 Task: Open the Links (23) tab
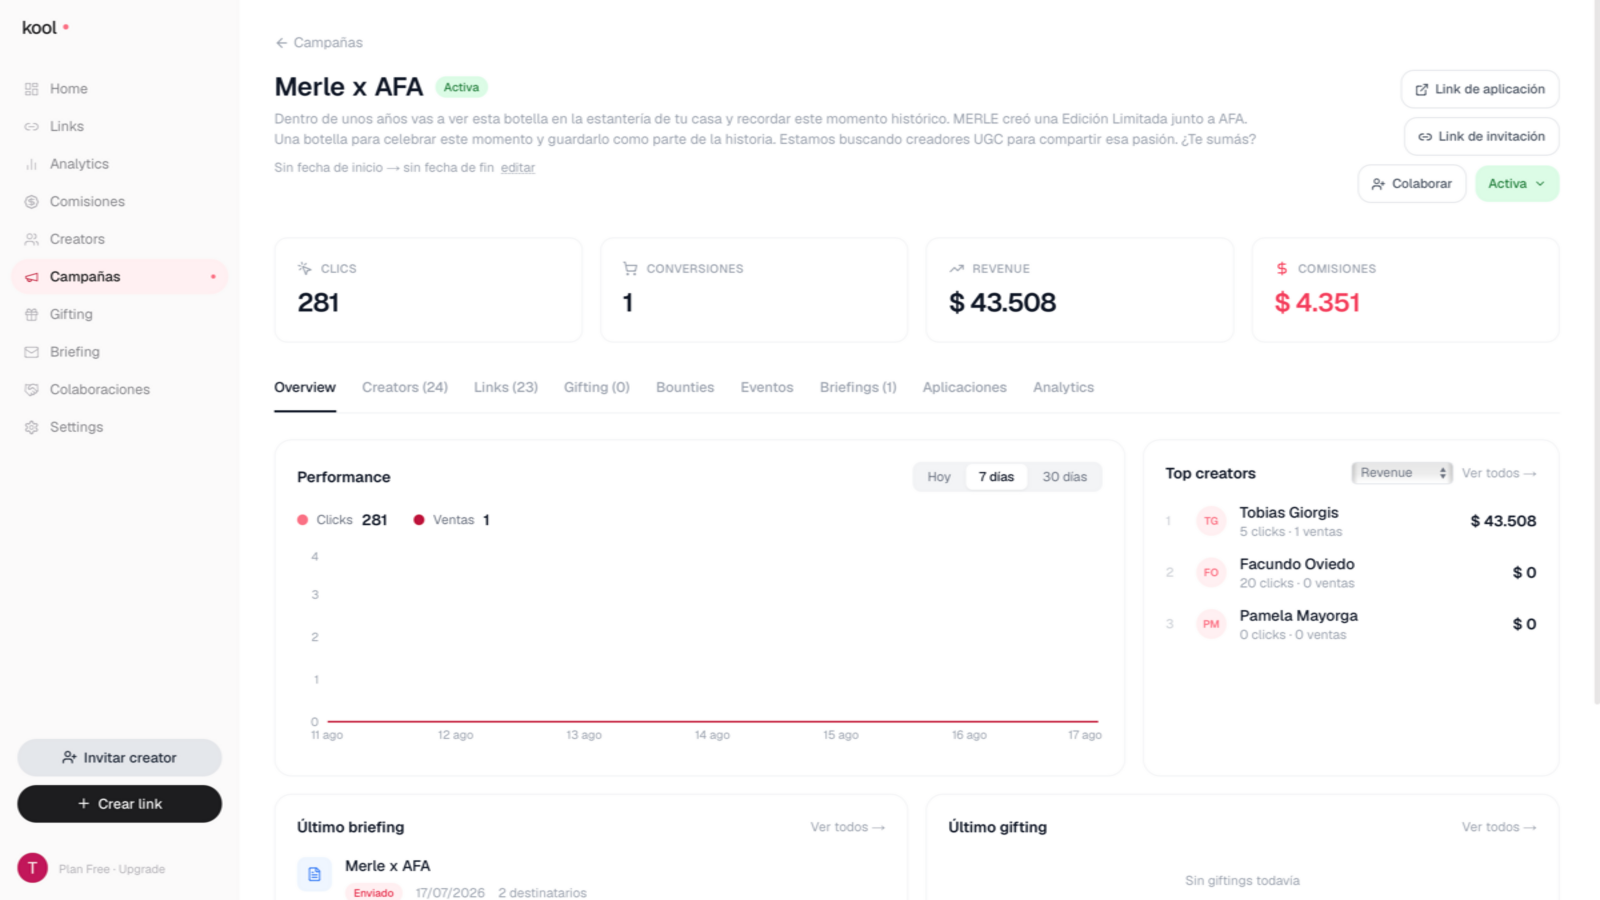(x=506, y=388)
